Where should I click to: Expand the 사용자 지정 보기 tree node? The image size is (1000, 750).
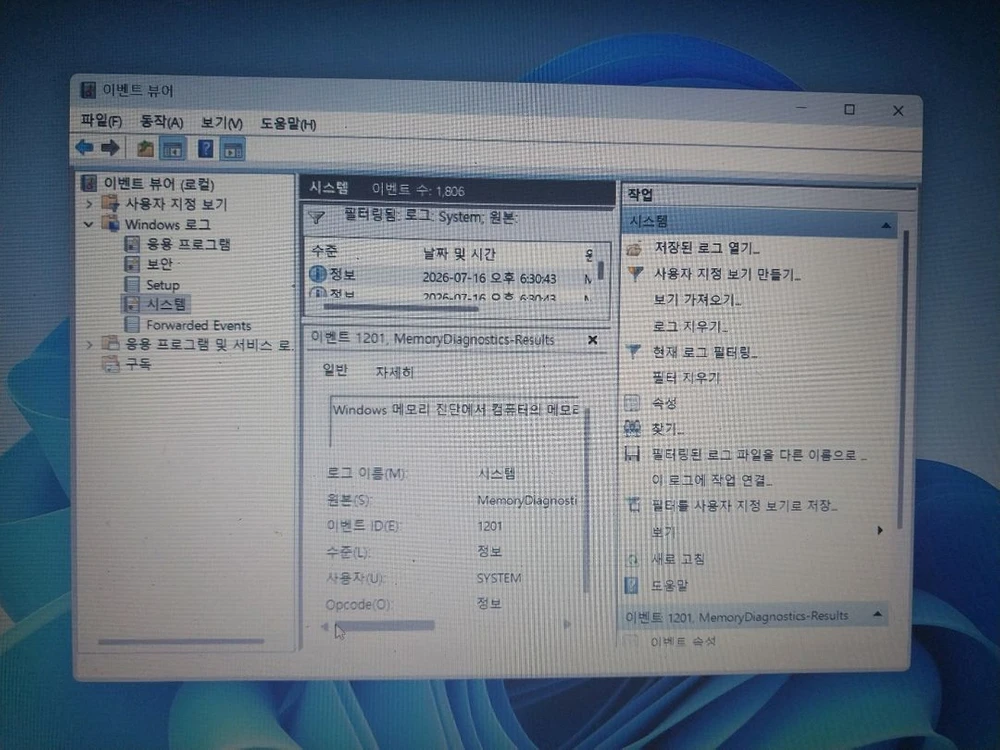point(89,204)
